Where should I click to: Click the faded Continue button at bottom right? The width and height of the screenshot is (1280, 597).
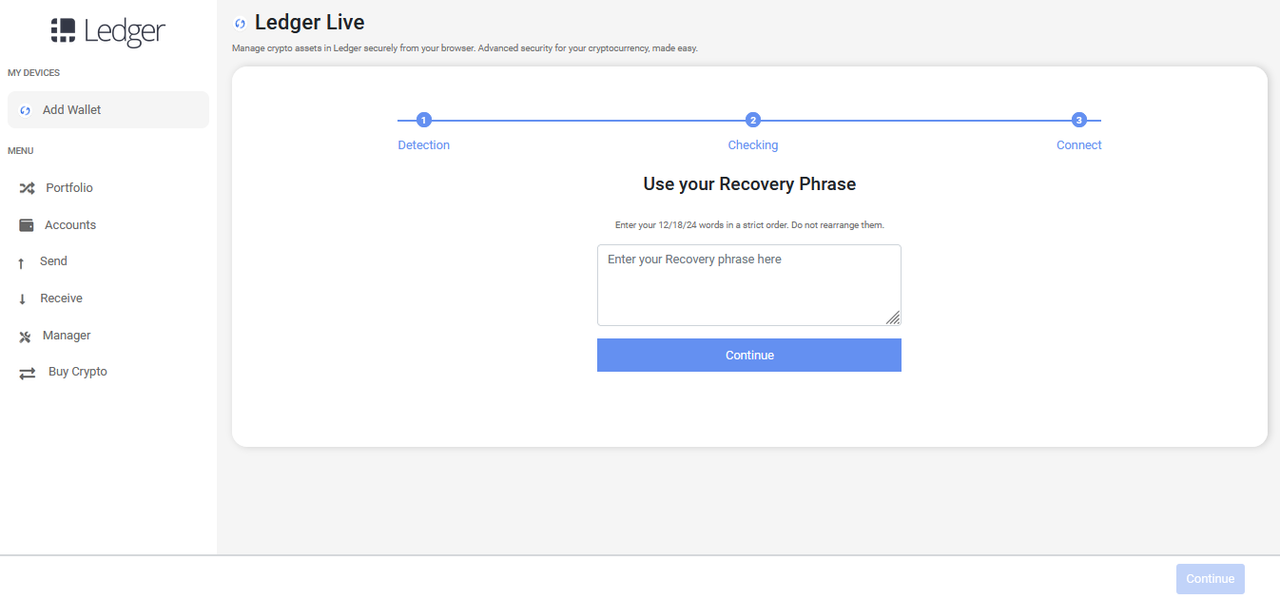(1210, 579)
